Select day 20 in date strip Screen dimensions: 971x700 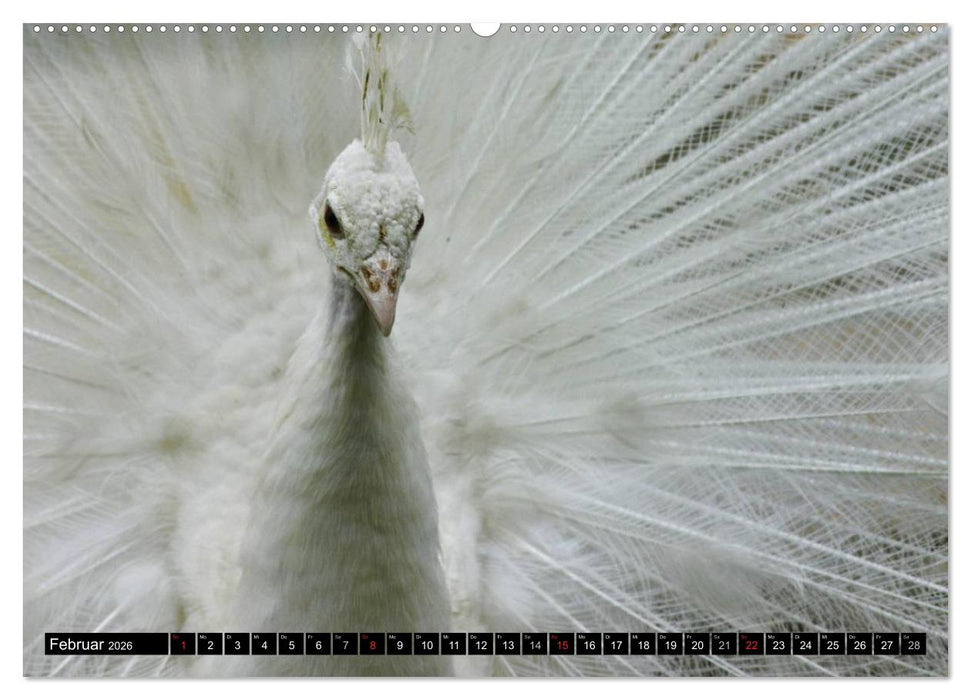tap(697, 645)
